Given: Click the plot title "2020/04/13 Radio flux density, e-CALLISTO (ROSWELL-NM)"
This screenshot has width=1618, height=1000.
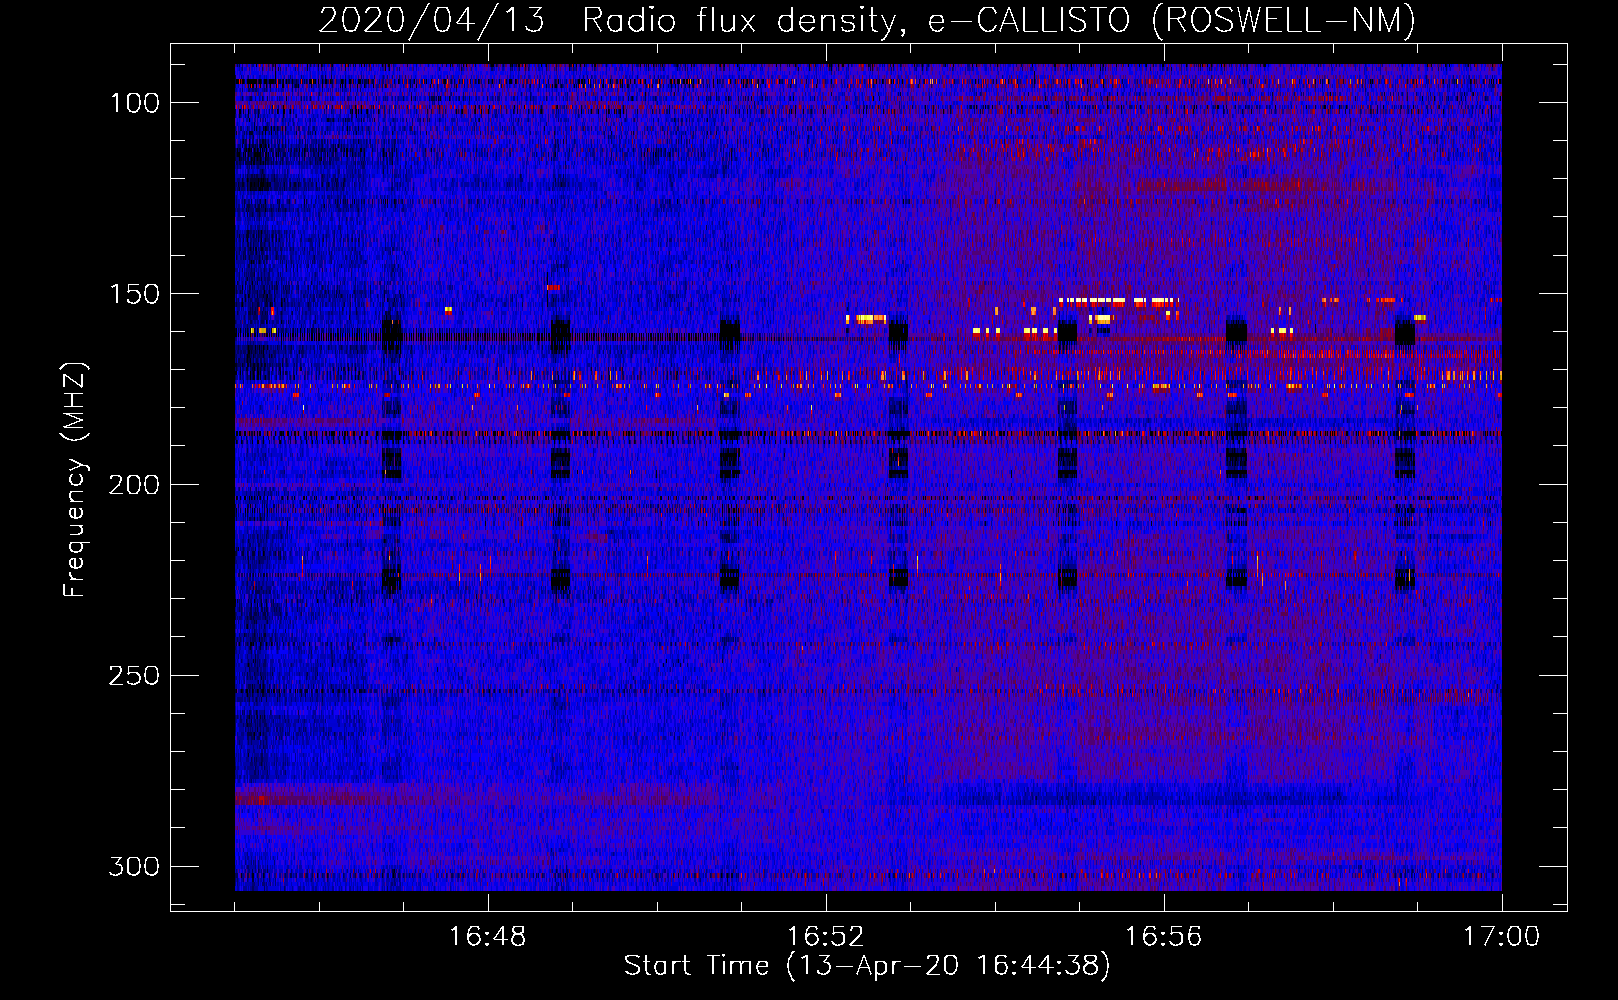Looking at the screenshot, I should (x=867, y=20).
